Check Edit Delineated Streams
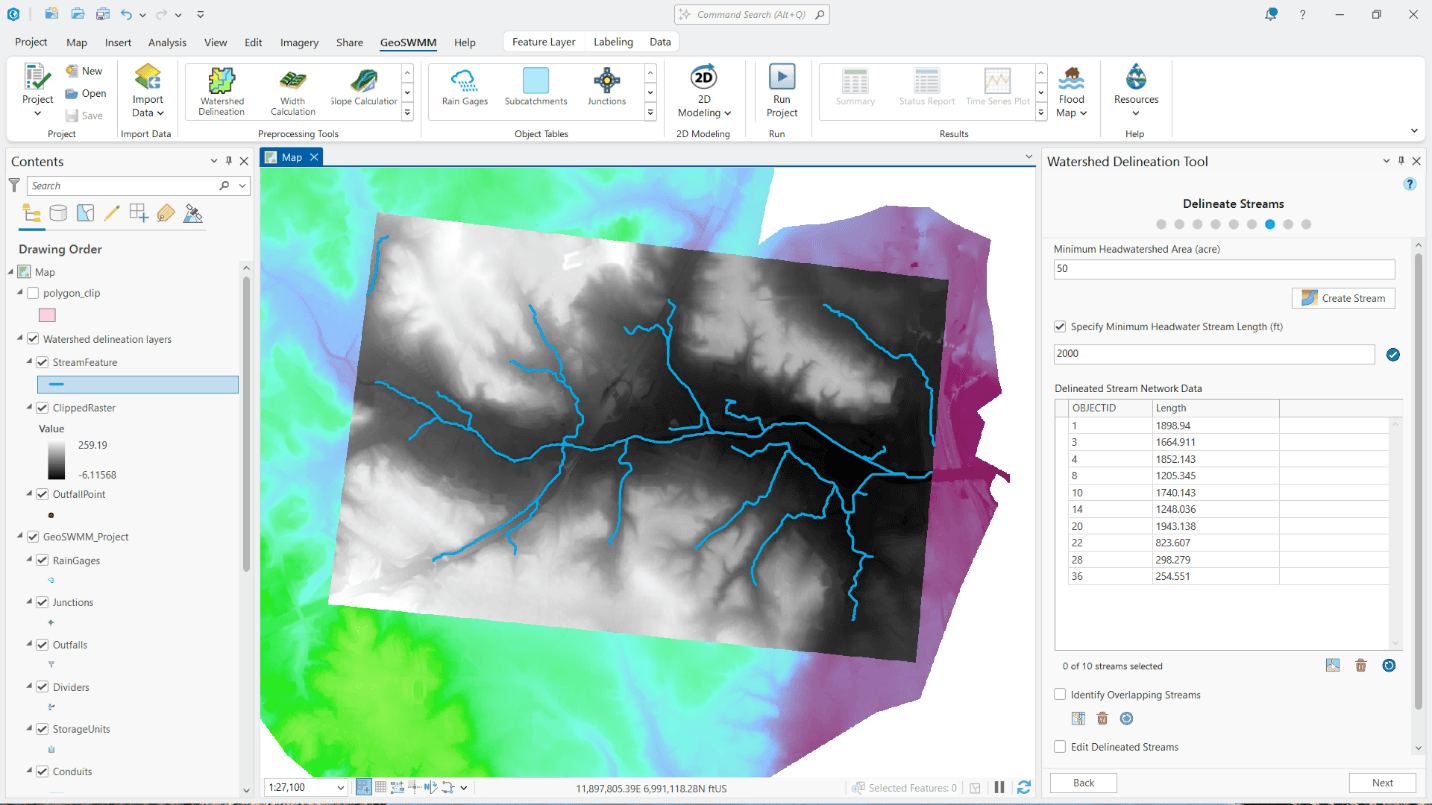Screen dimensions: 1432x805 pos(1062,746)
